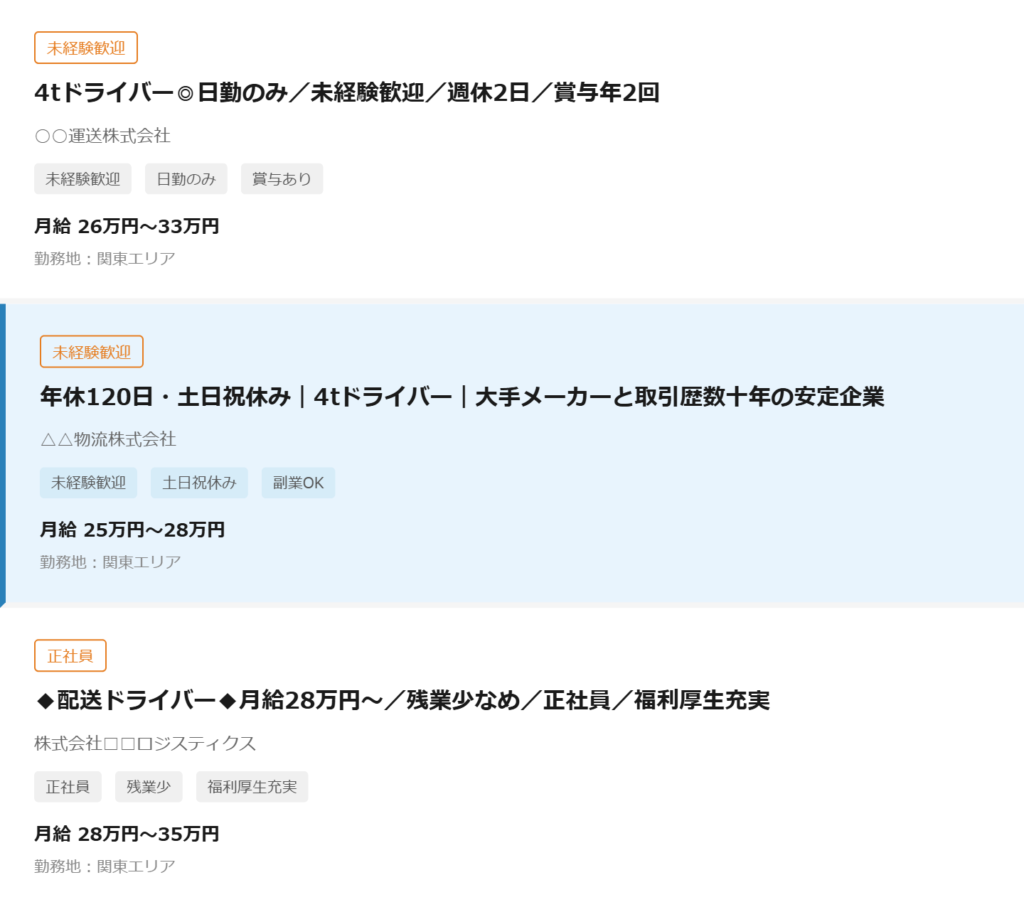Click the 残業少 tag on the third listing

(x=148, y=786)
